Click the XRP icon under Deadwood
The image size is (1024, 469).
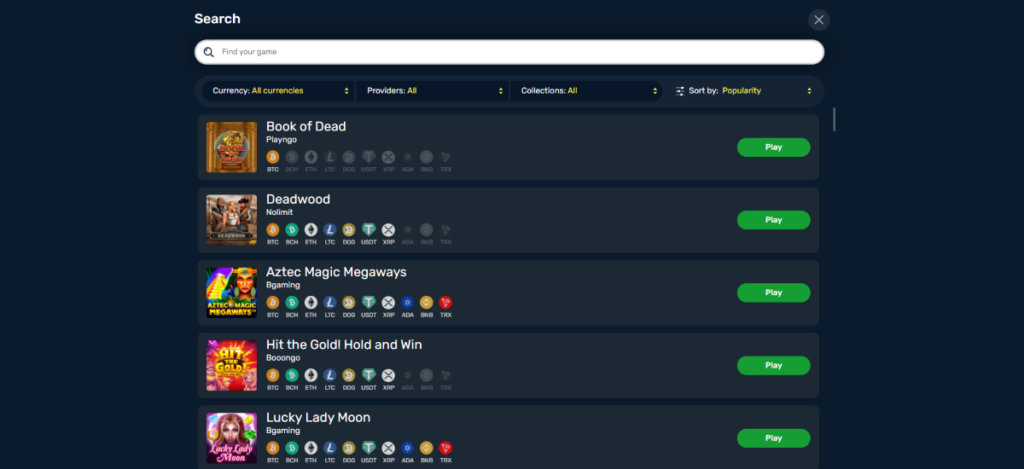389,230
